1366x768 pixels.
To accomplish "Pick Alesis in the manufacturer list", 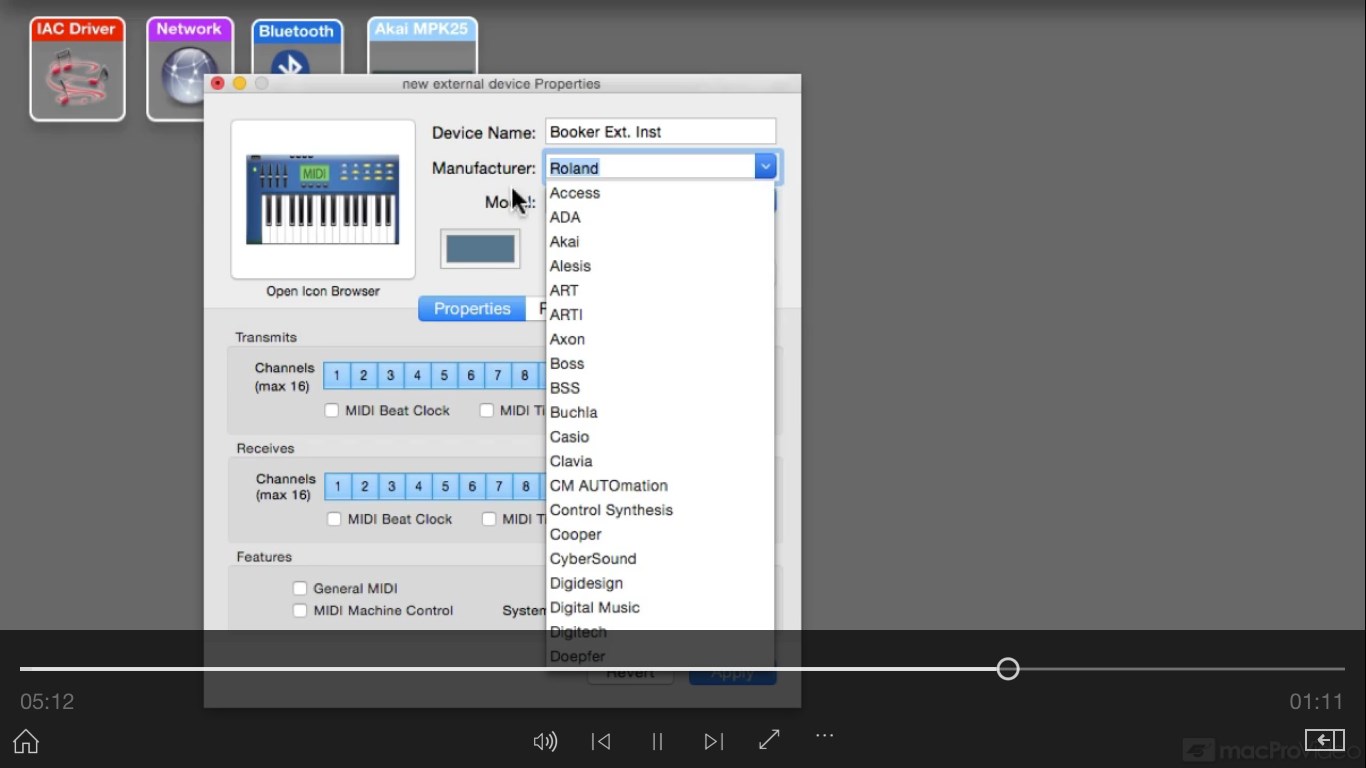I will [x=660, y=266].
